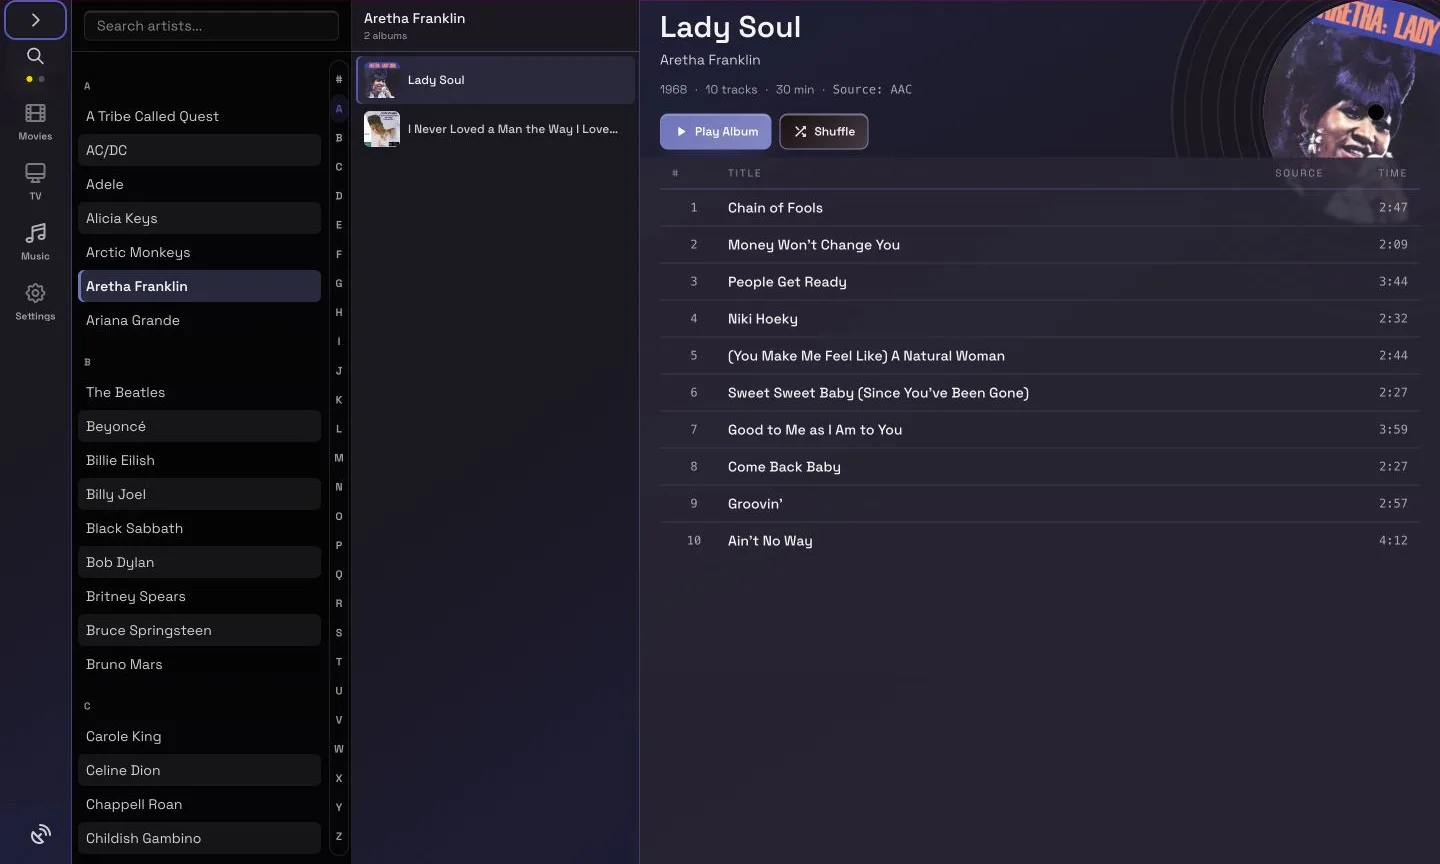Jump to letter S in alphabet index
Viewport: 1440px width, 864px height.
pos(339,633)
